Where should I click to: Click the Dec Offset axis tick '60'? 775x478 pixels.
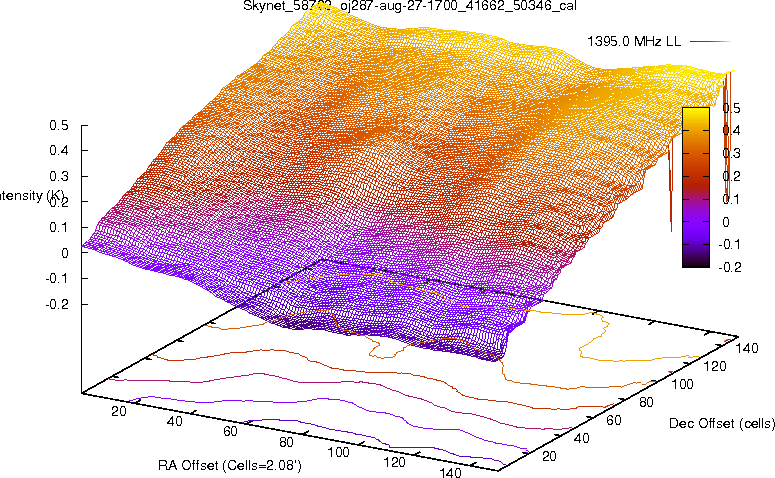[614, 420]
